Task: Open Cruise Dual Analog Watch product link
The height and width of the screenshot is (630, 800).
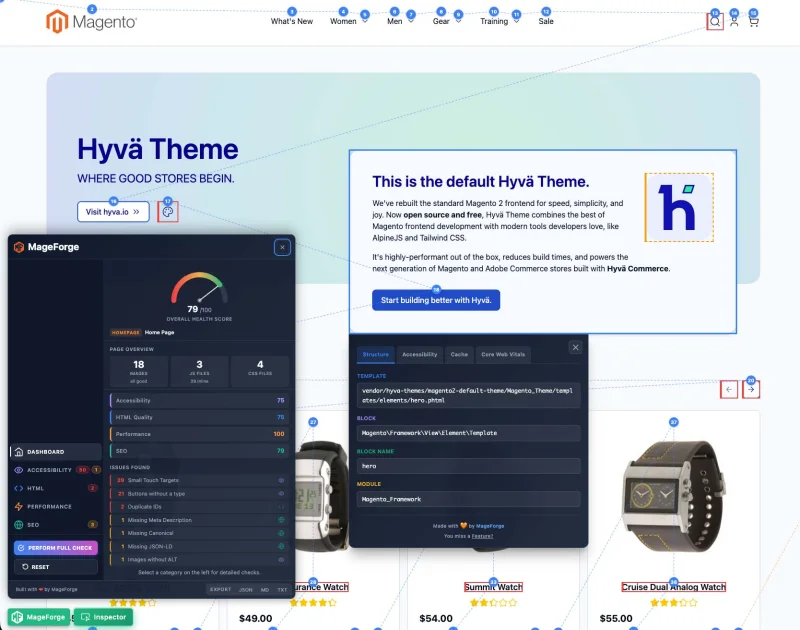Action: point(673,587)
